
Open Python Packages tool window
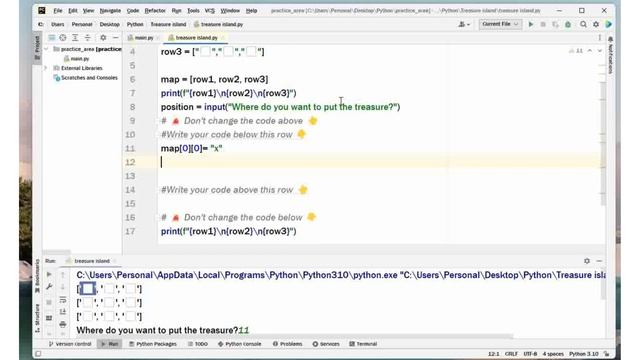(x=153, y=344)
